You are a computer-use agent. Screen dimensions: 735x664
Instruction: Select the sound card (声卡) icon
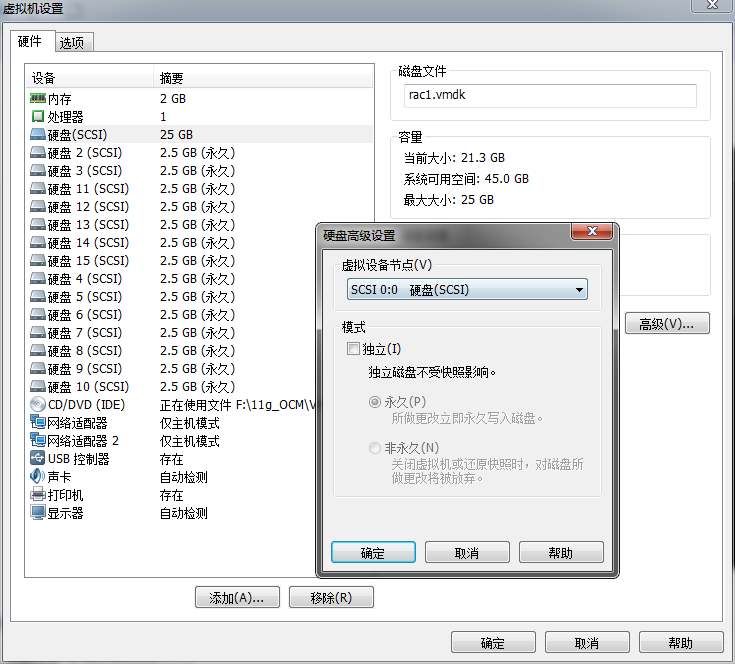(x=38, y=477)
